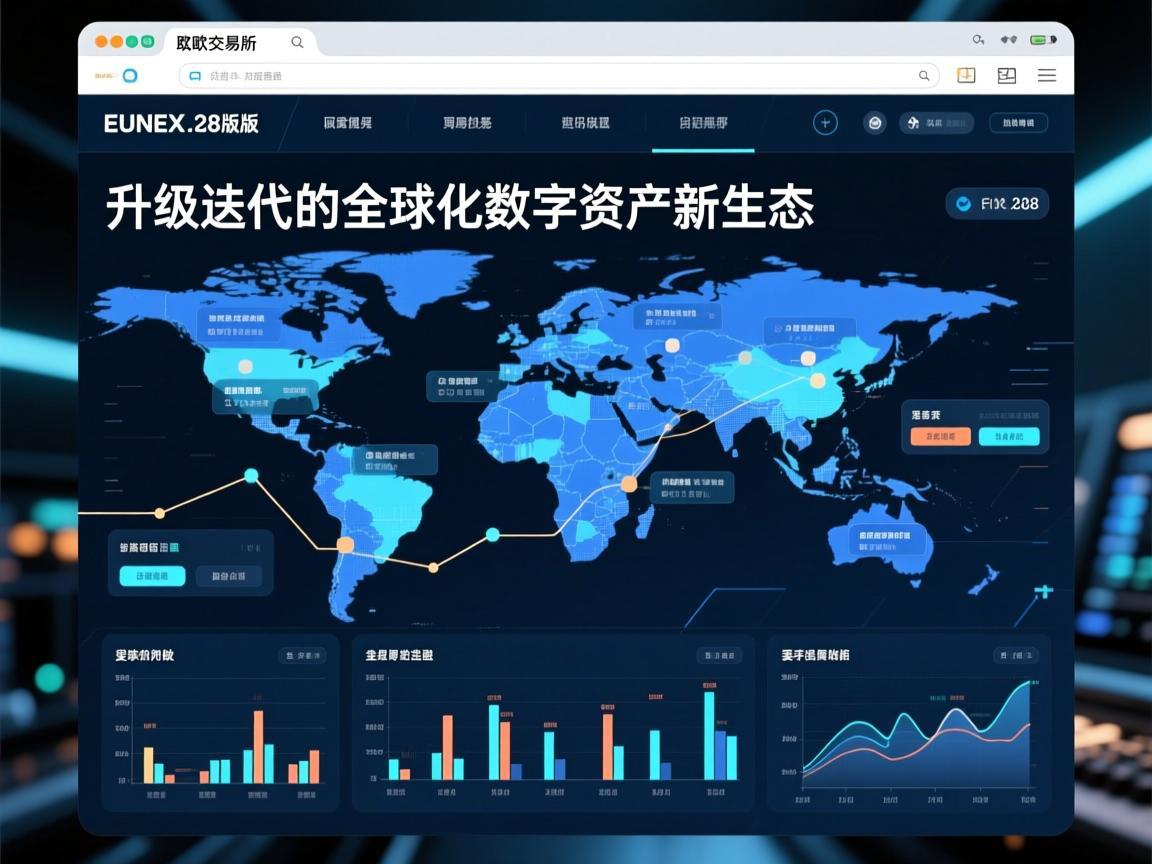Click the search magnifier at address bar end
Image resolution: width=1152 pixels, height=864 pixels.
click(x=924, y=76)
